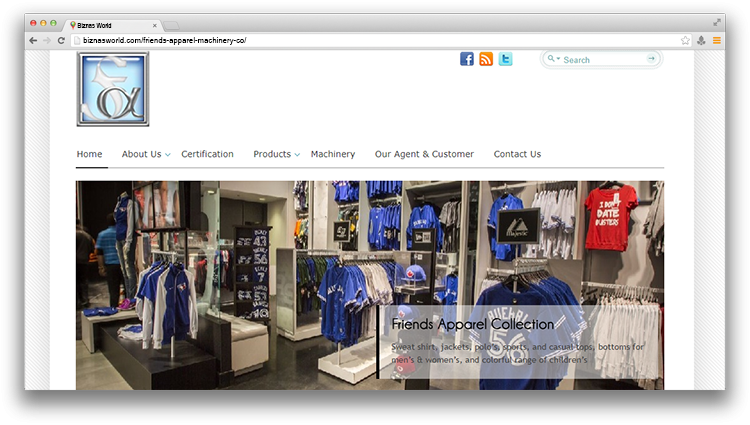Open the Facebook page icon
The height and width of the screenshot is (425, 750).
(x=467, y=59)
